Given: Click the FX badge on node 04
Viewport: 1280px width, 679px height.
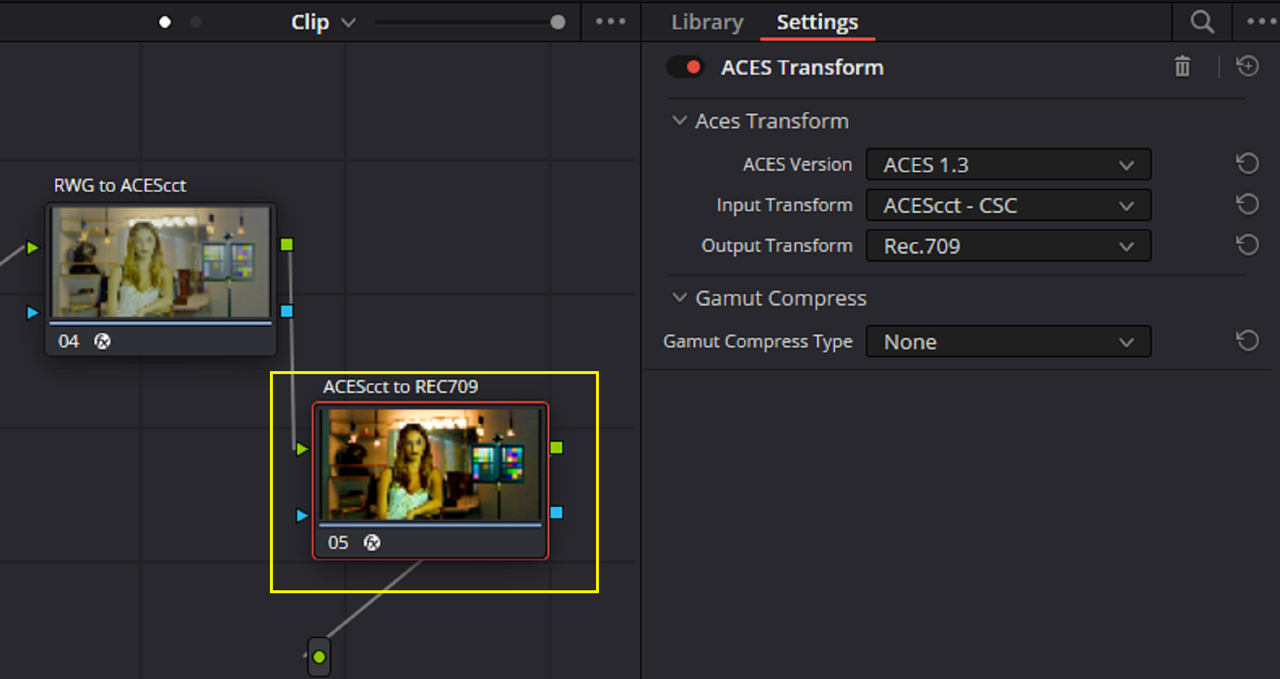Looking at the screenshot, I should coord(102,341).
